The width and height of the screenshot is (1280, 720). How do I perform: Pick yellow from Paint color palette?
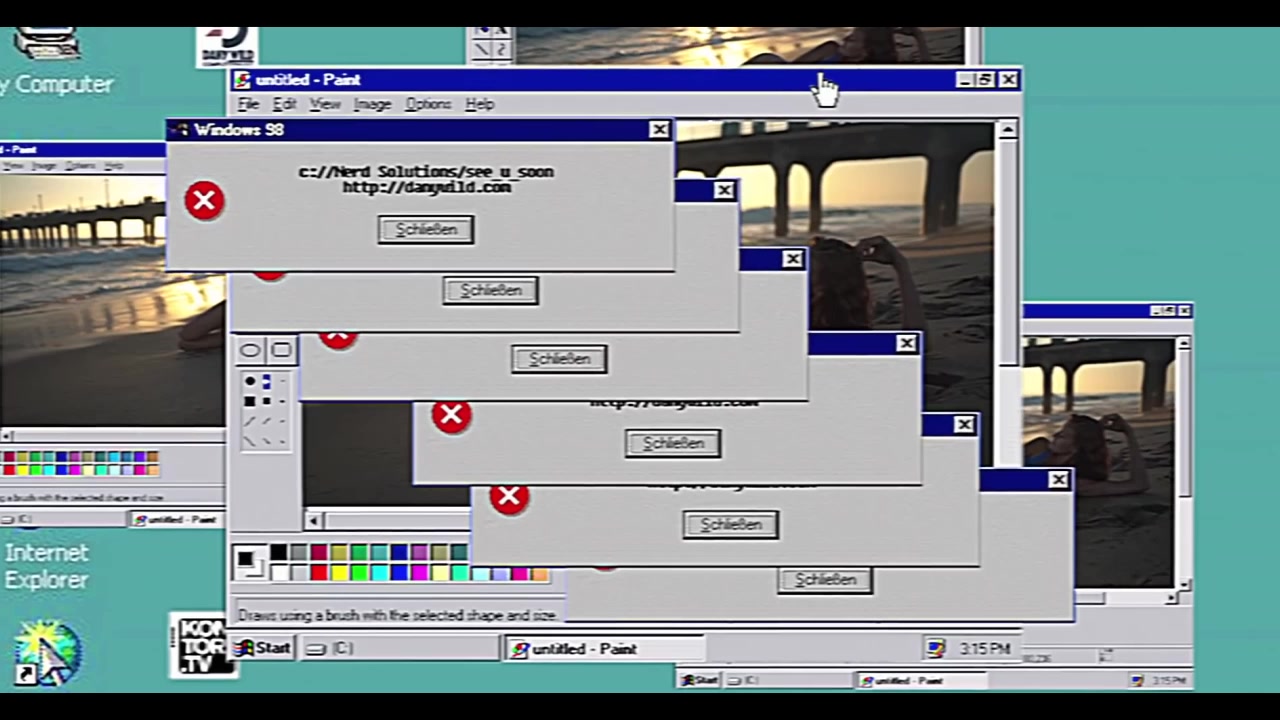(x=339, y=573)
